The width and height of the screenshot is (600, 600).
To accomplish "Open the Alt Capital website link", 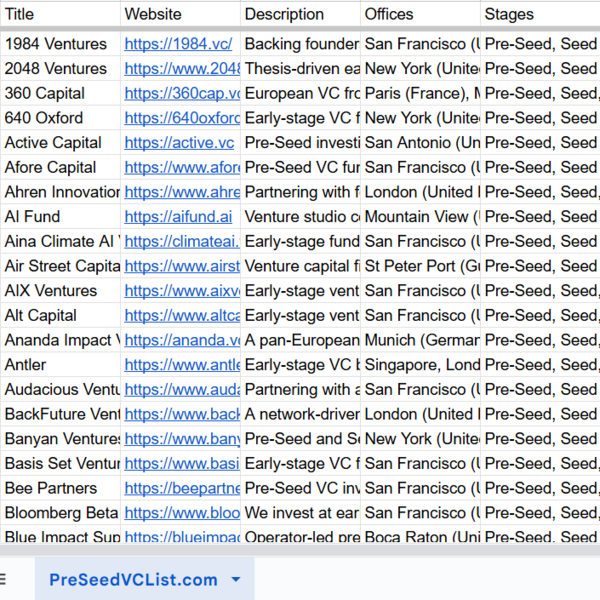I will (182, 315).
